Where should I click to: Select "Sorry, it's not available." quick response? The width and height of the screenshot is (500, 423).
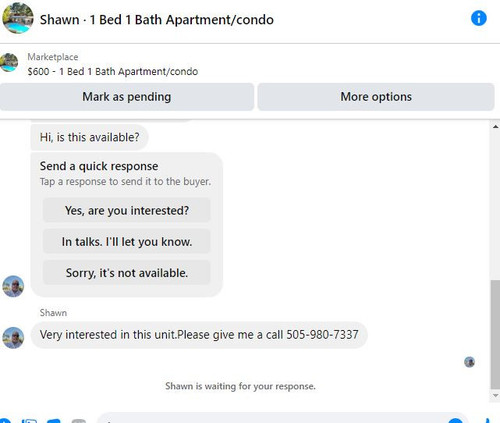click(127, 273)
